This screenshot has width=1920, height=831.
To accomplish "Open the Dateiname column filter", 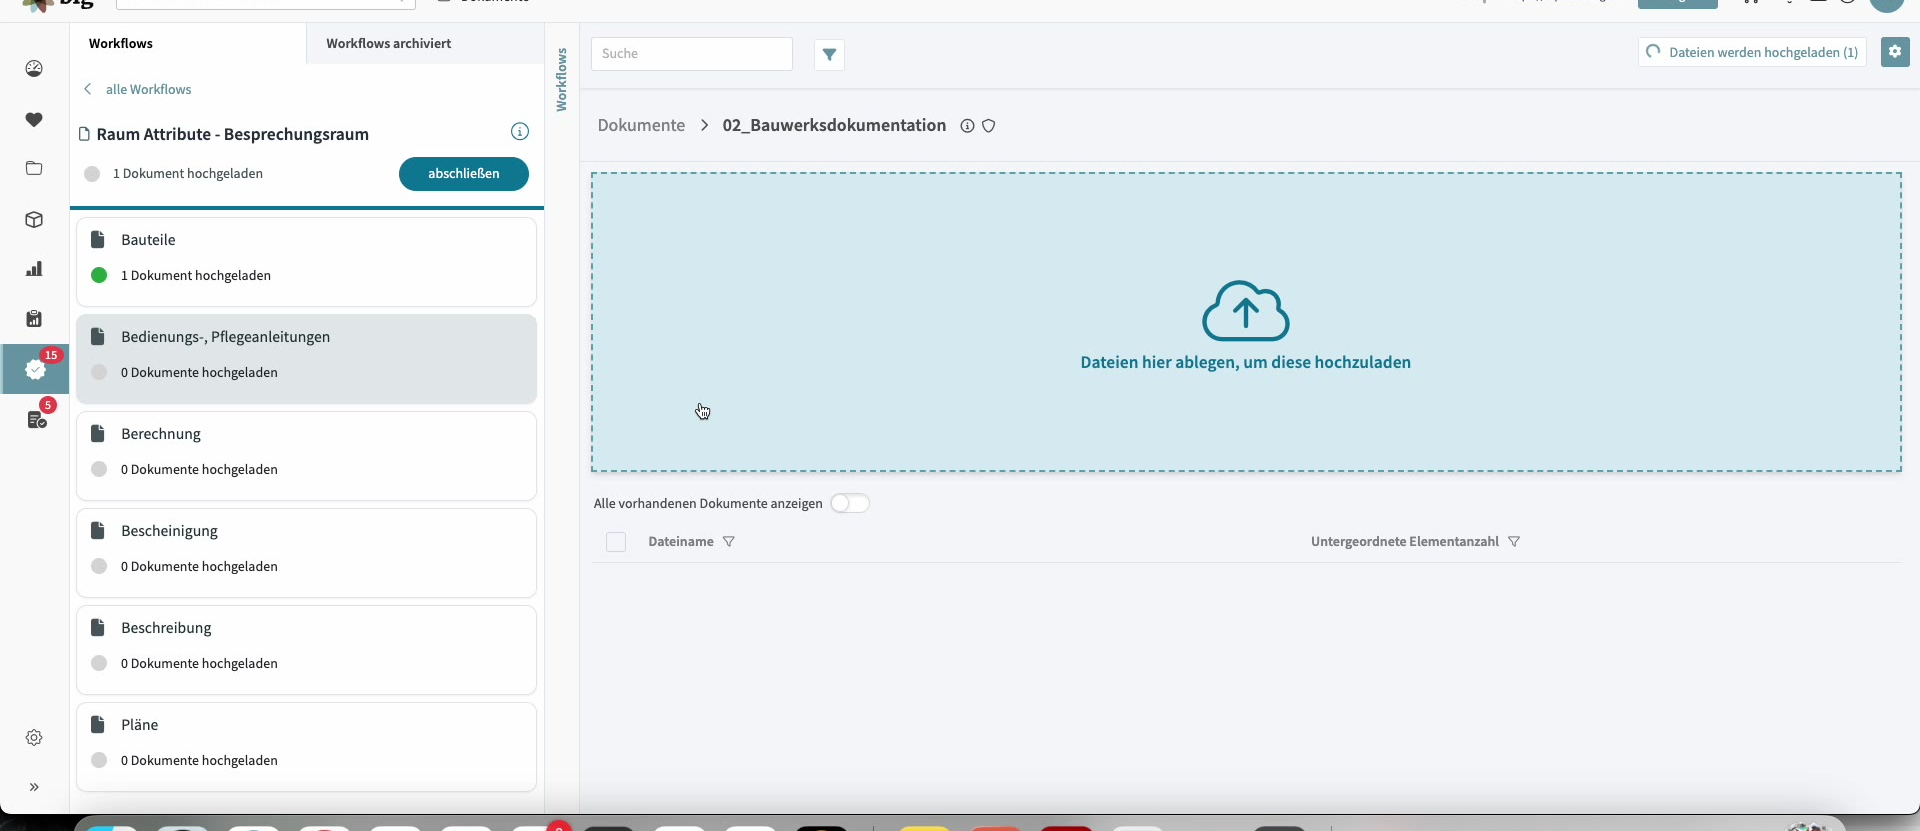I will click(x=729, y=542).
